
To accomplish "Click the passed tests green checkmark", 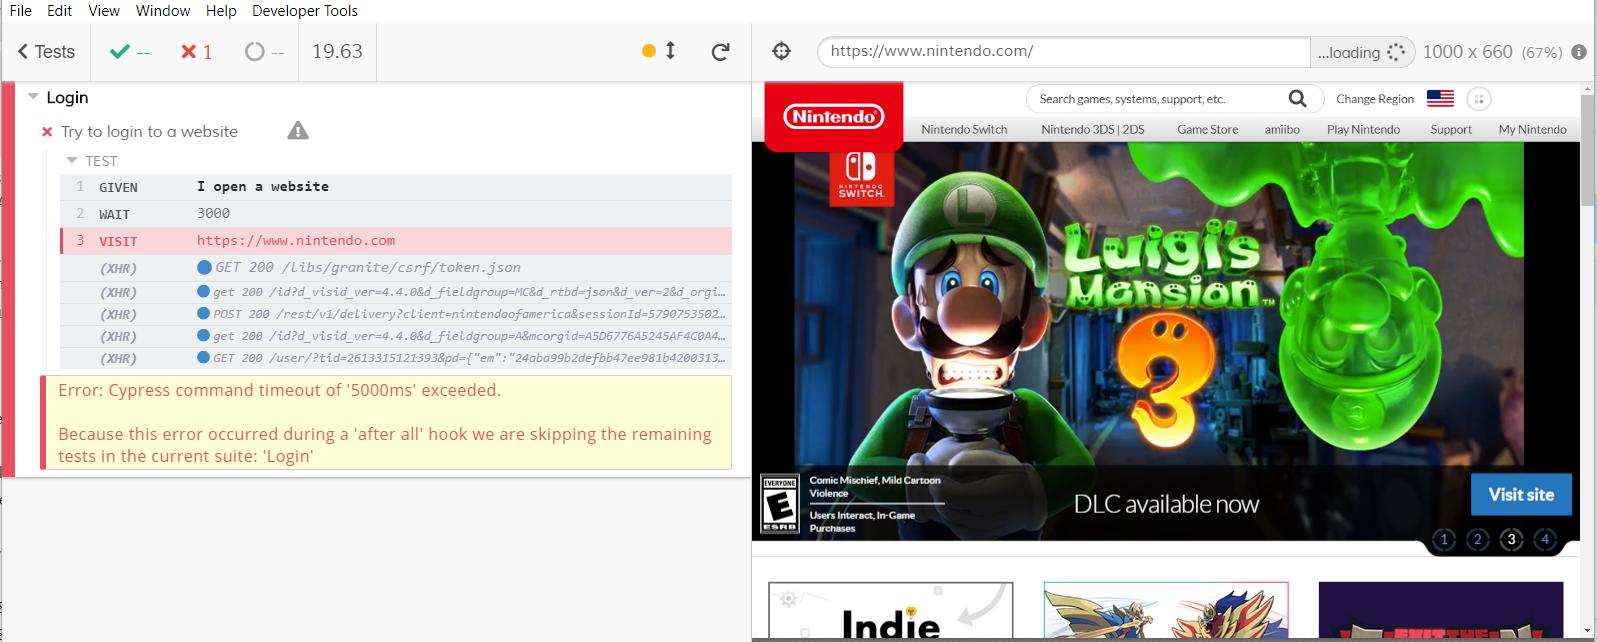I will (120, 52).
